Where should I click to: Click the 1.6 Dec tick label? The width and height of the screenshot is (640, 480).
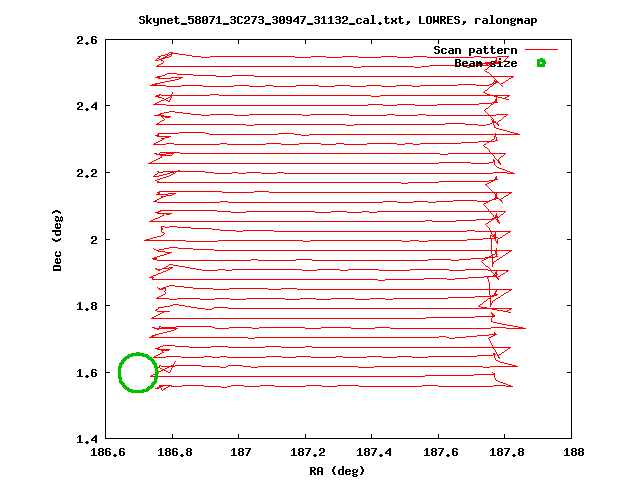click(87, 373)
